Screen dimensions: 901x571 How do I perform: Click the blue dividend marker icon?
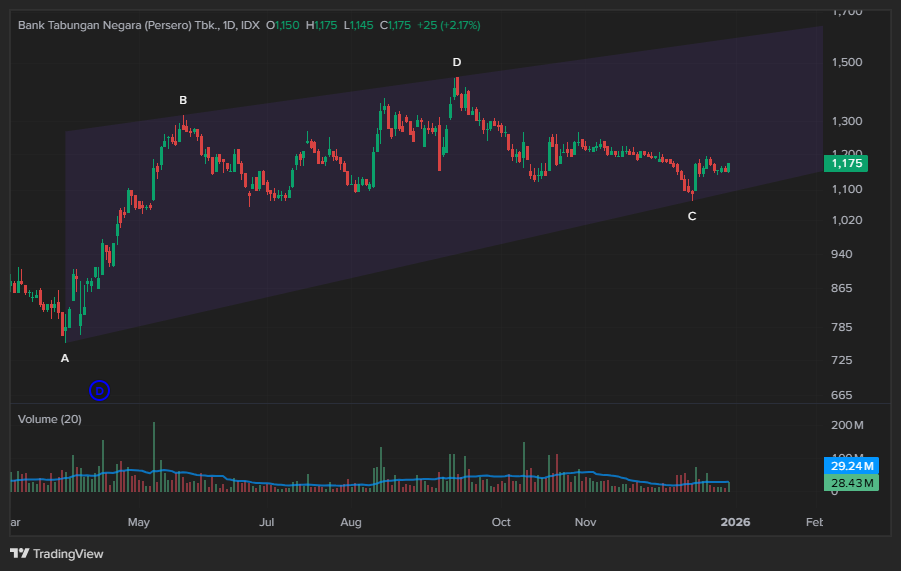point(99,390)
